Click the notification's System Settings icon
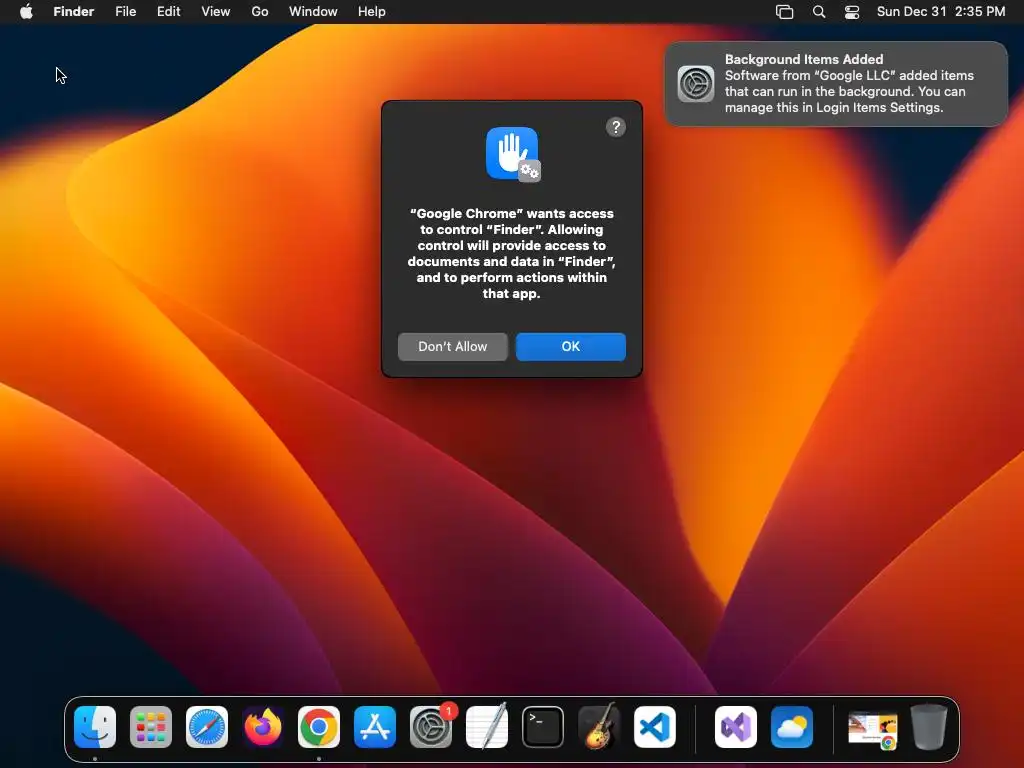This screenshot has width=1024, height=768. tap(696, 84)
